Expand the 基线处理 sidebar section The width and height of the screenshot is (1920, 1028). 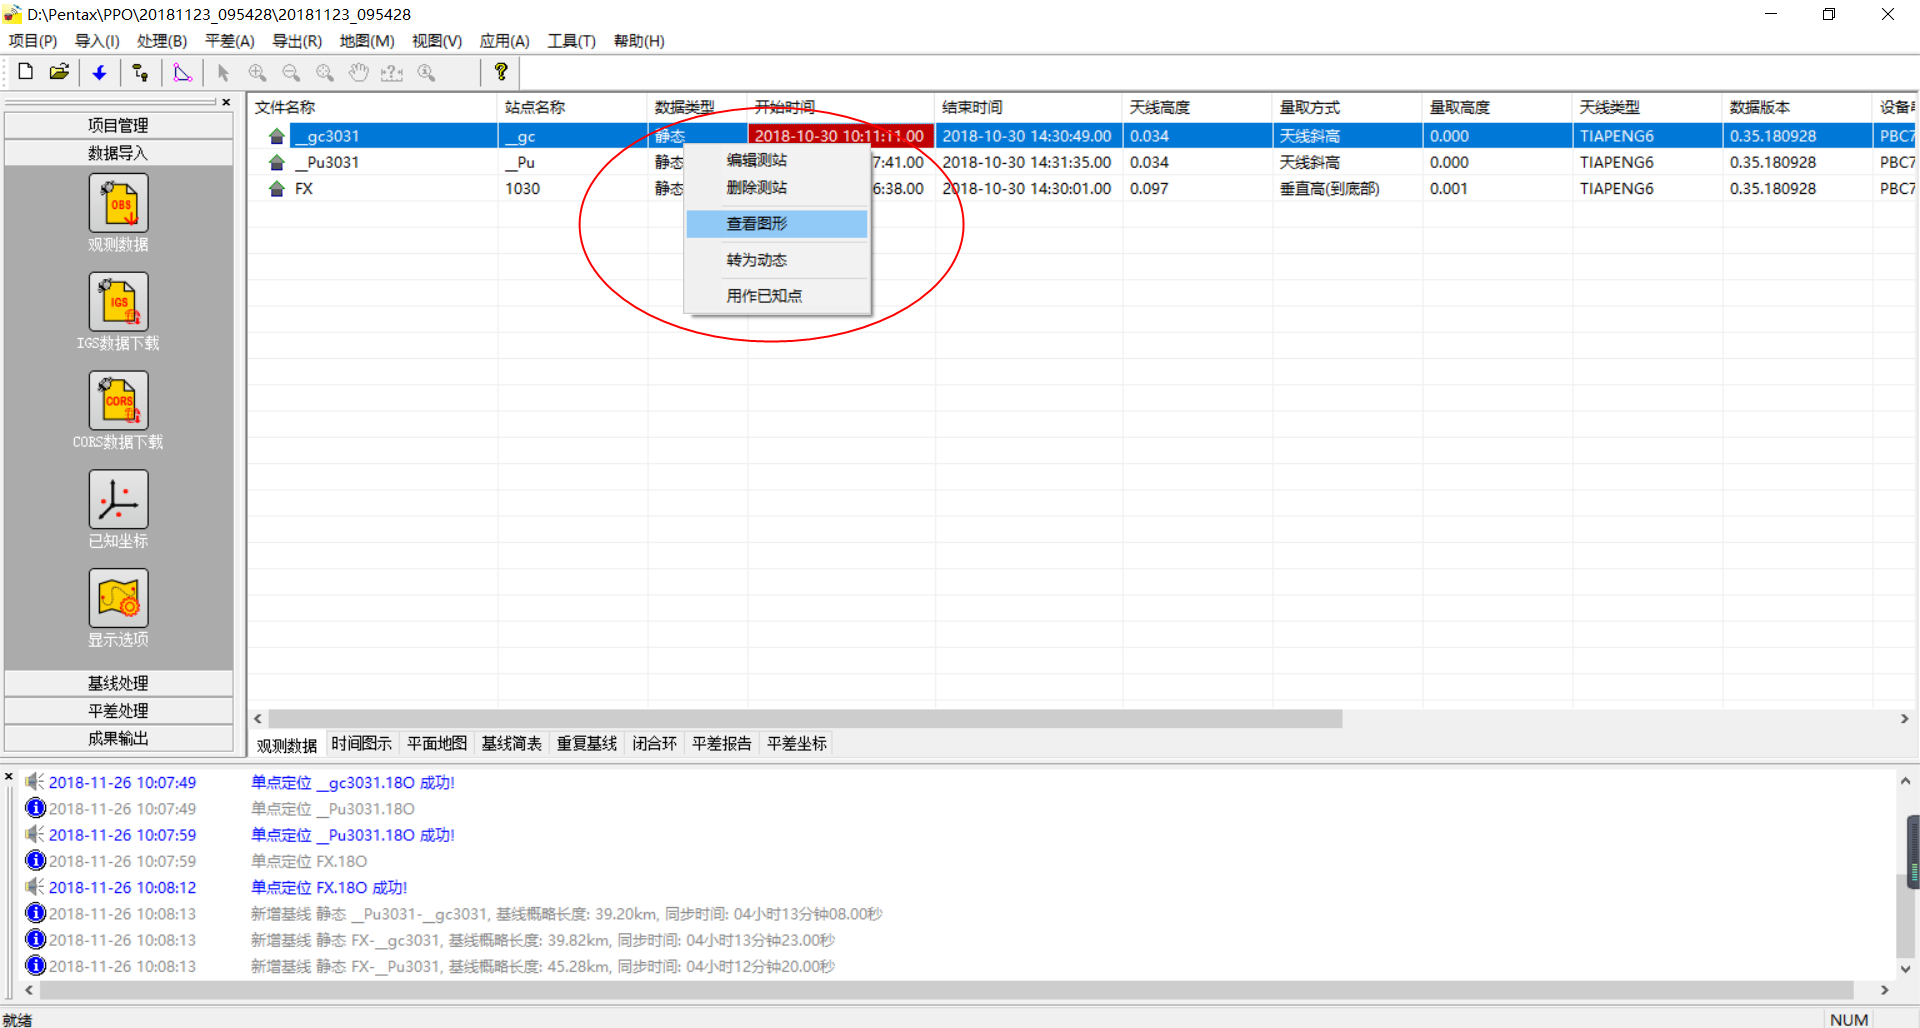(x=118, y=683)
